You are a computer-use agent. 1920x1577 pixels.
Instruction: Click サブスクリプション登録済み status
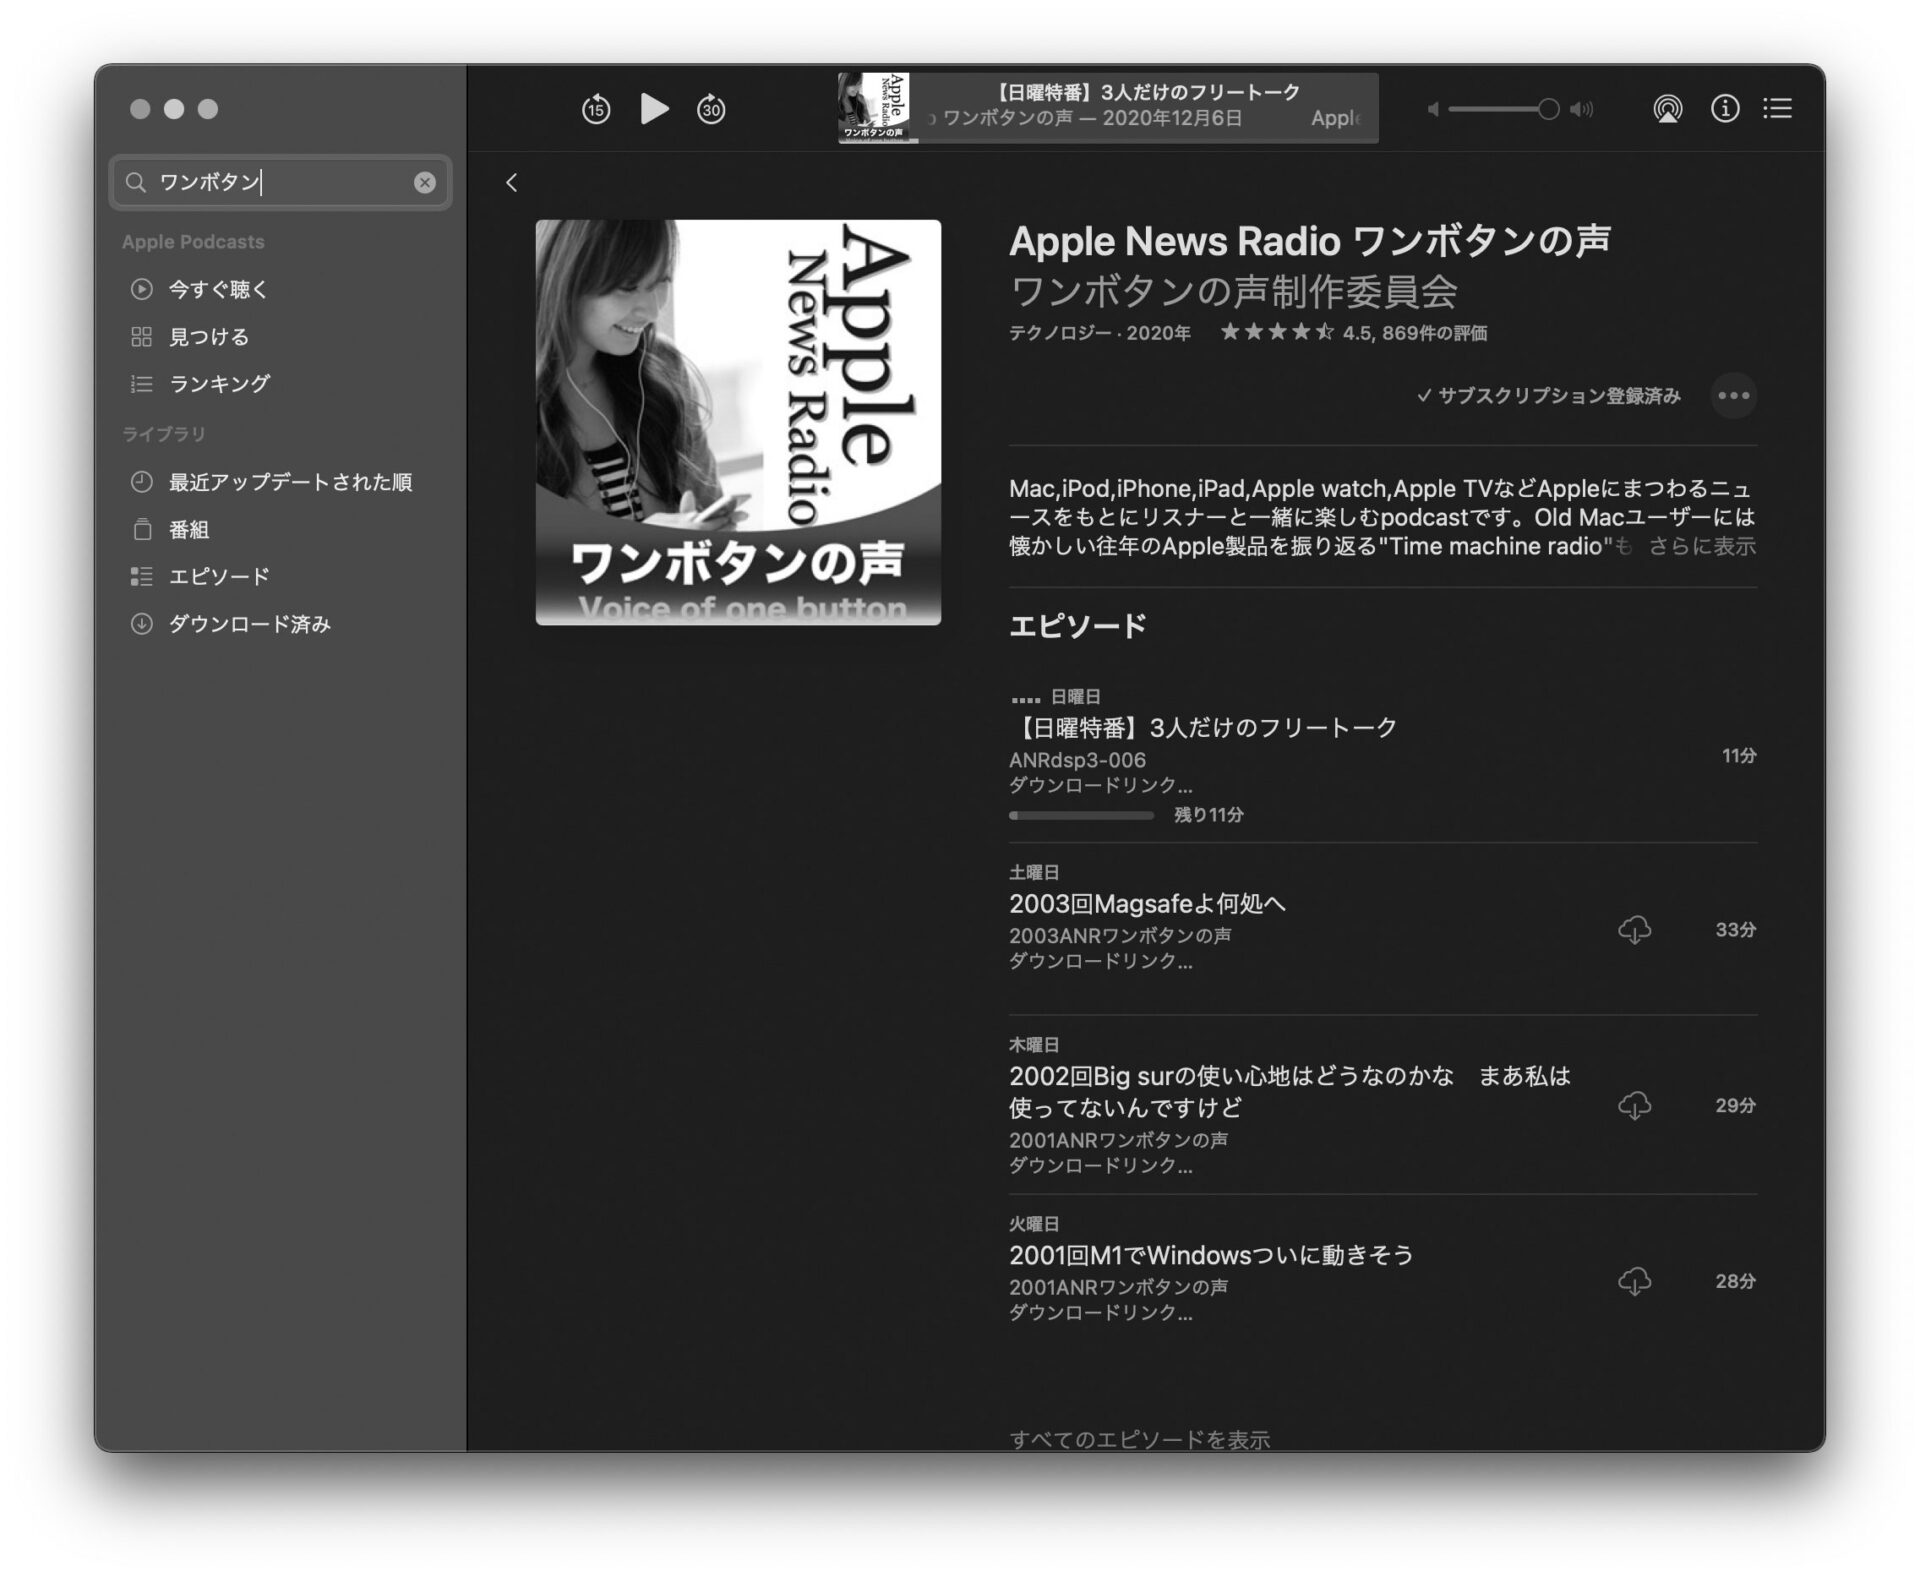1548,396
